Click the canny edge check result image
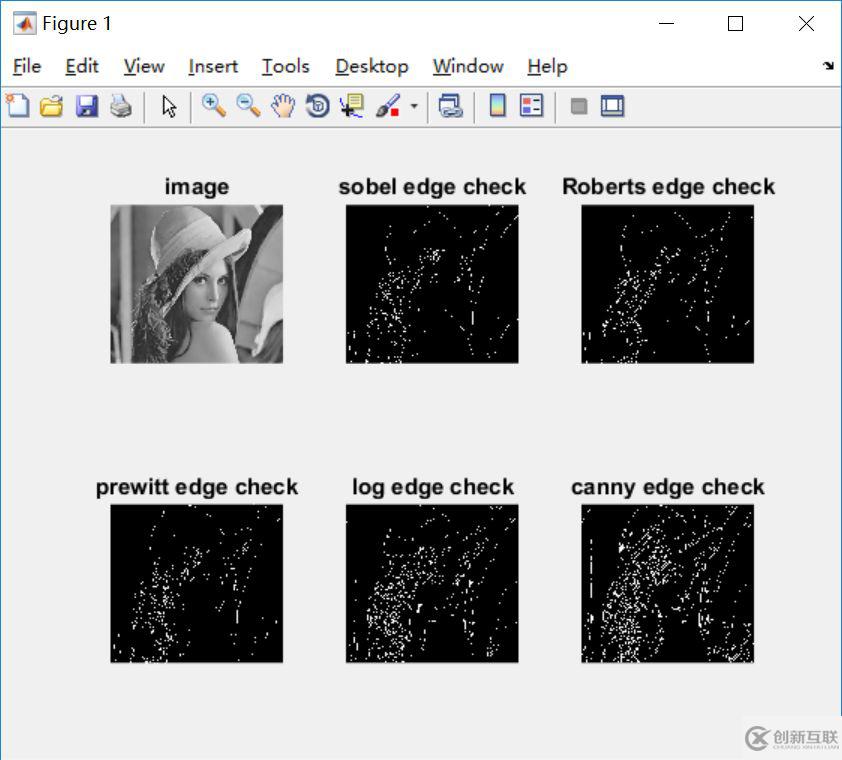 667,583
